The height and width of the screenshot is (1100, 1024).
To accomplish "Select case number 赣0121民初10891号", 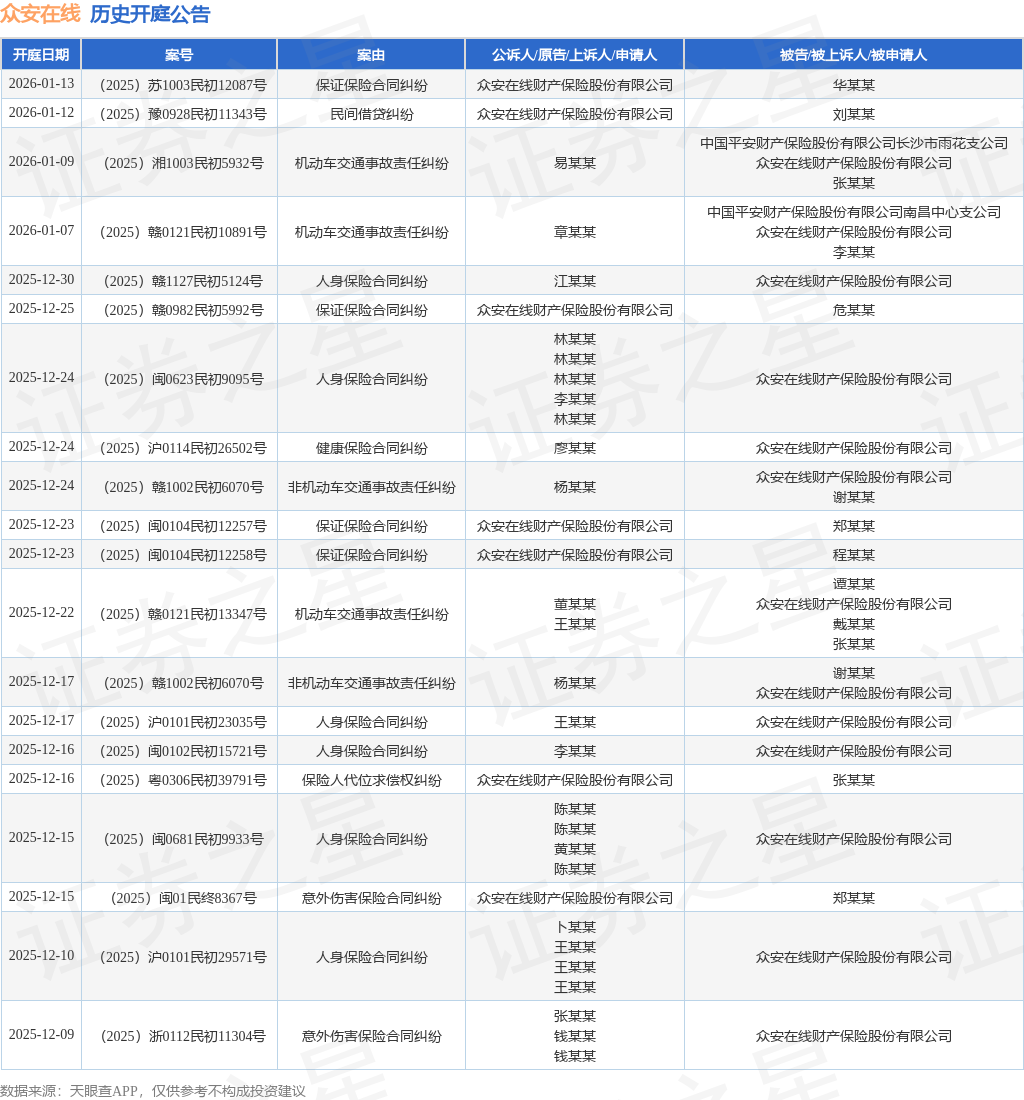I will 183,232.
